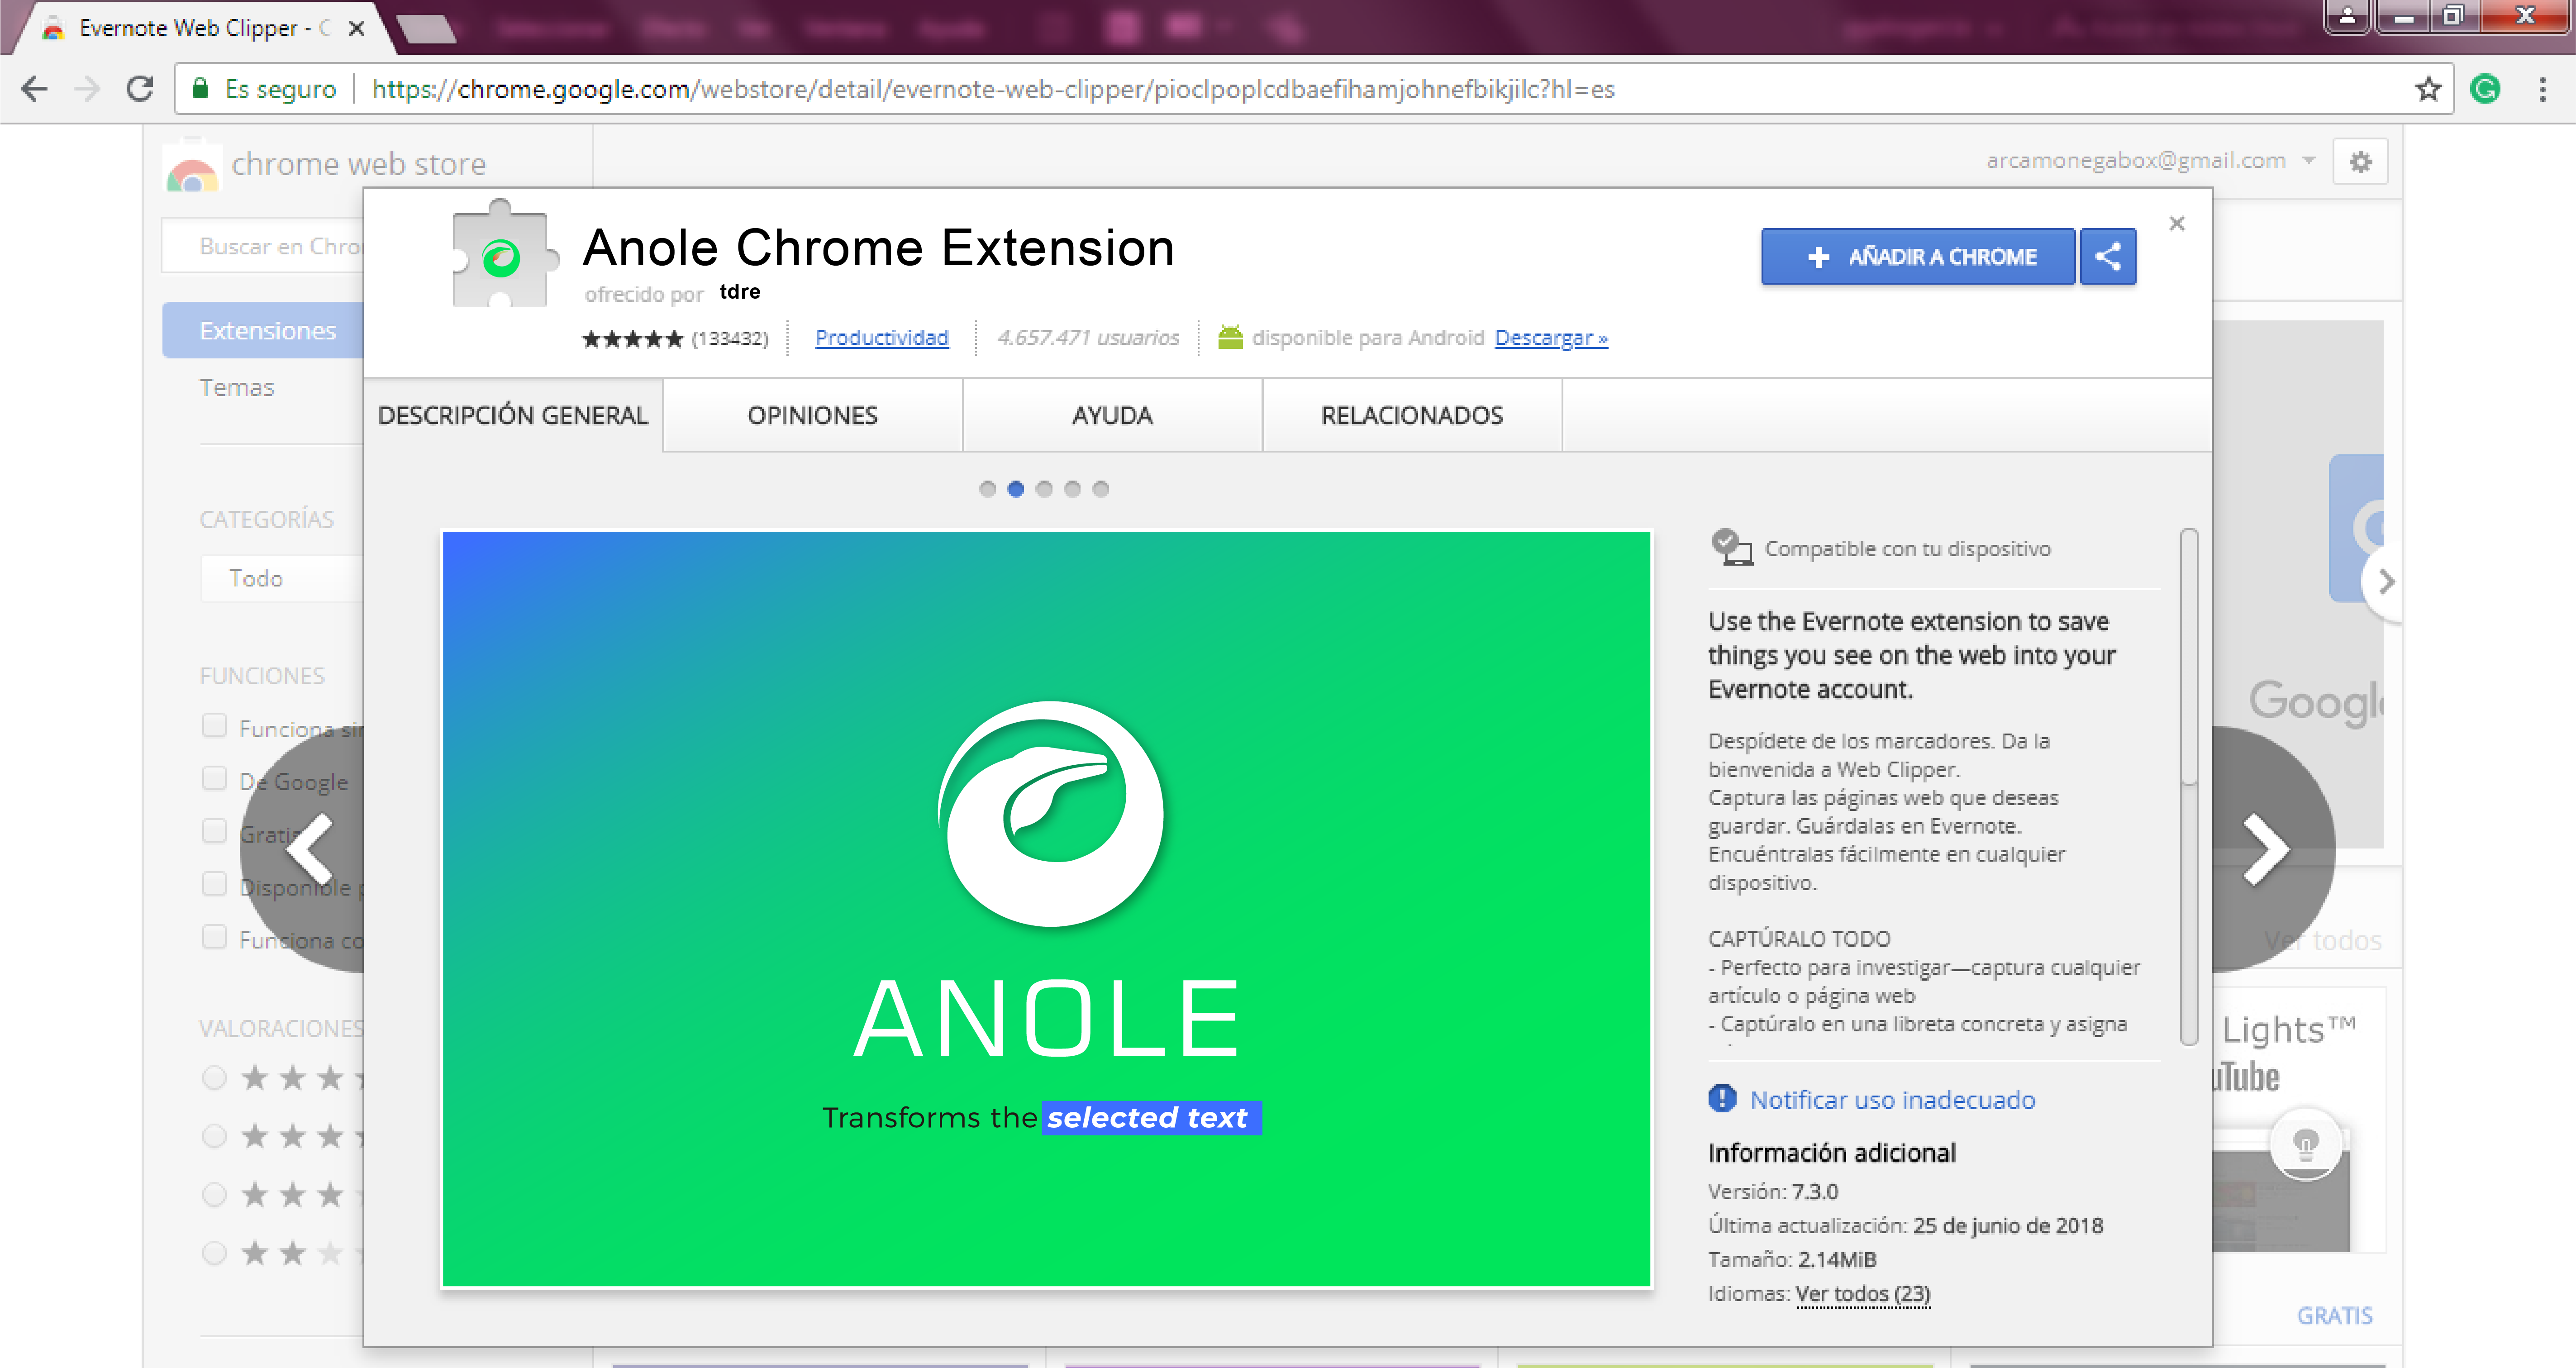Close the extension detail dialog
The width and height of the screenshot is (2576, 1368).
point(2177,223)
